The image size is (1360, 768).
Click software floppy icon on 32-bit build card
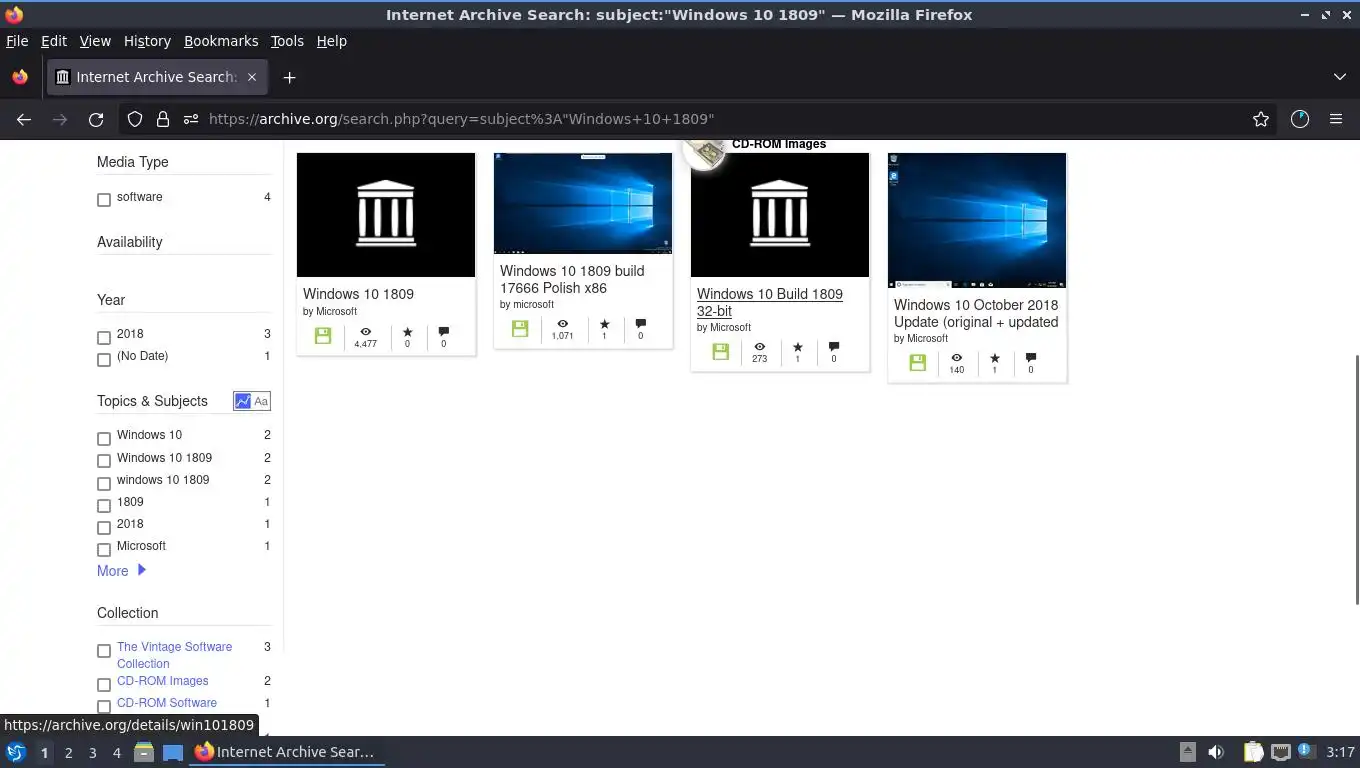pyautogui.click(x=720, y=351)
